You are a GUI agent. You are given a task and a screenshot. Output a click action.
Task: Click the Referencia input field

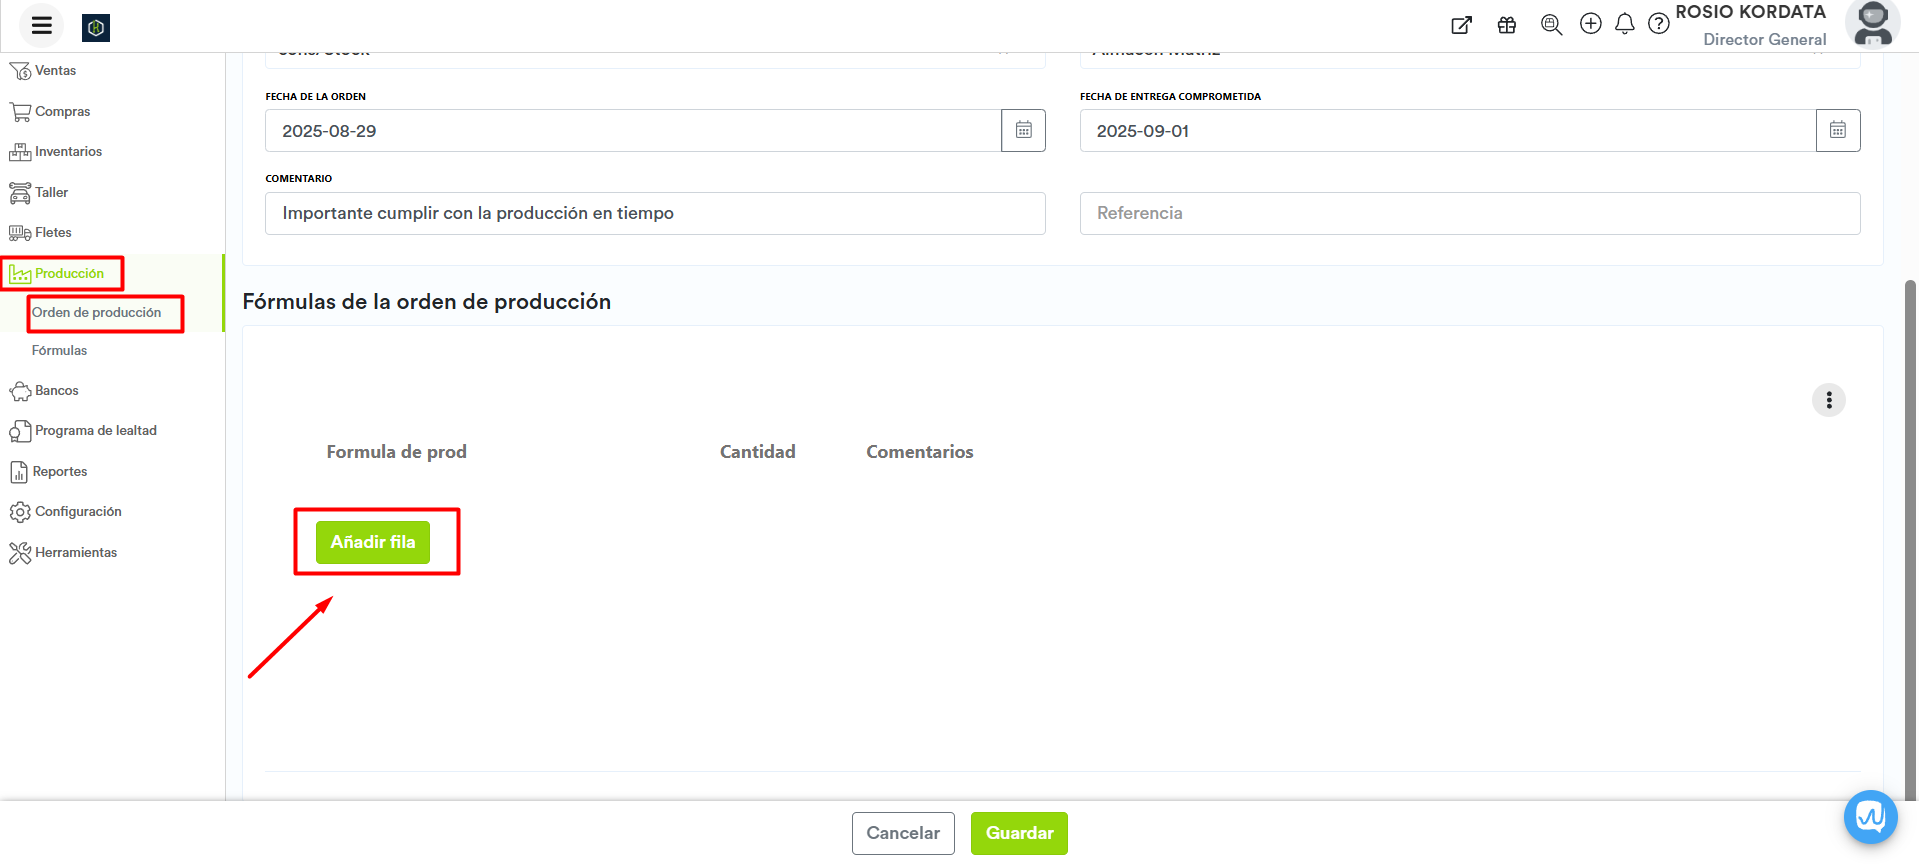tap(1469, 214)
